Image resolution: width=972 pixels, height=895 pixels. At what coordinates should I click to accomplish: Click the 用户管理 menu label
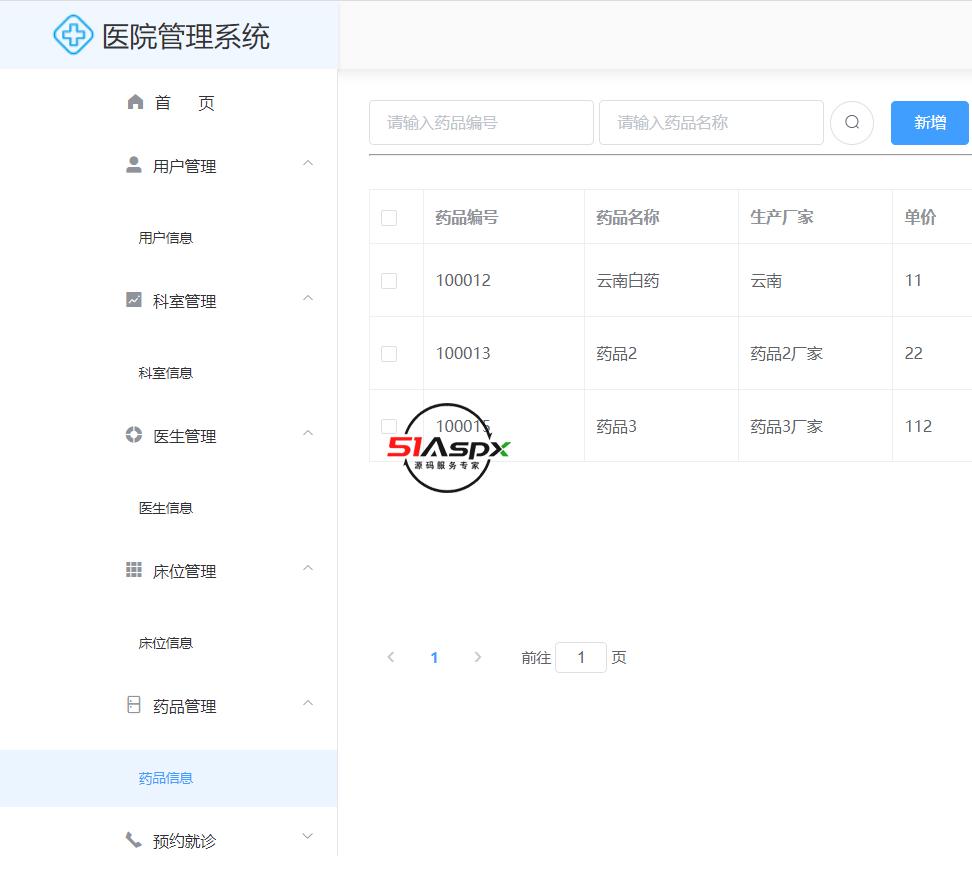click(x=185, y=166)
